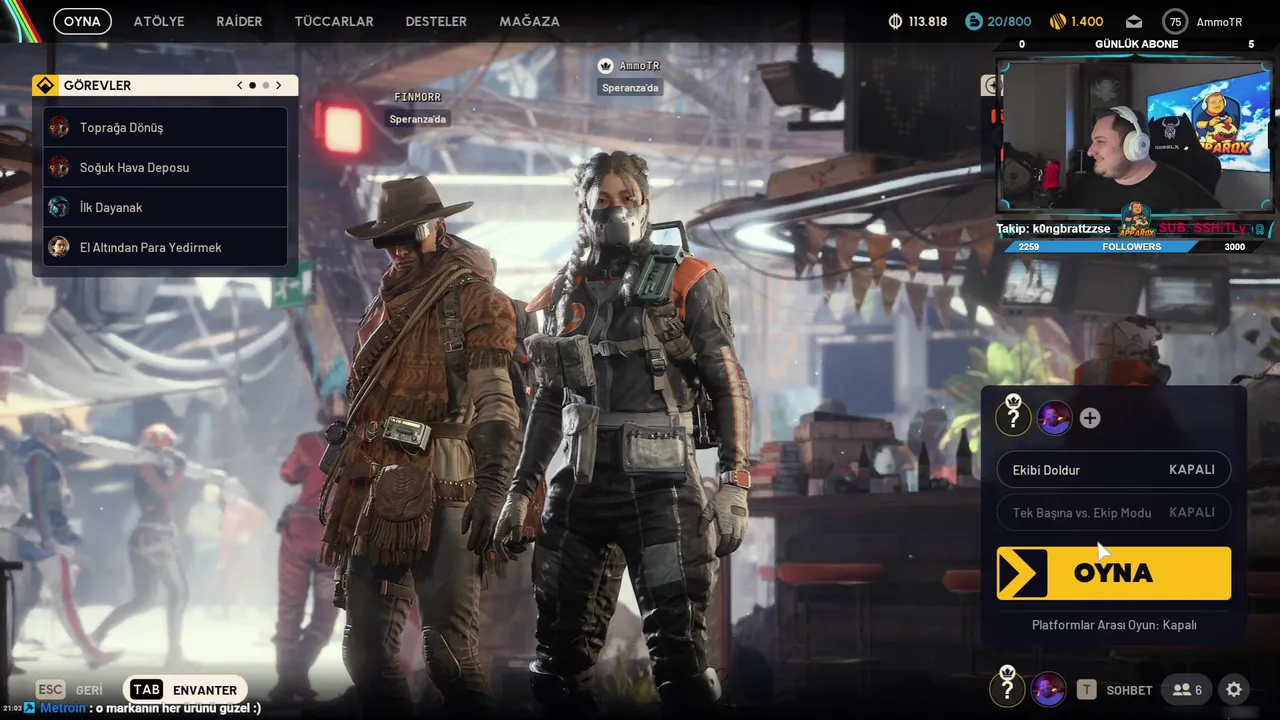Viewport: 1280px width, 720px height.
Task: Open inventory via TAB ENVANTER button
Action: coord(187,690)
